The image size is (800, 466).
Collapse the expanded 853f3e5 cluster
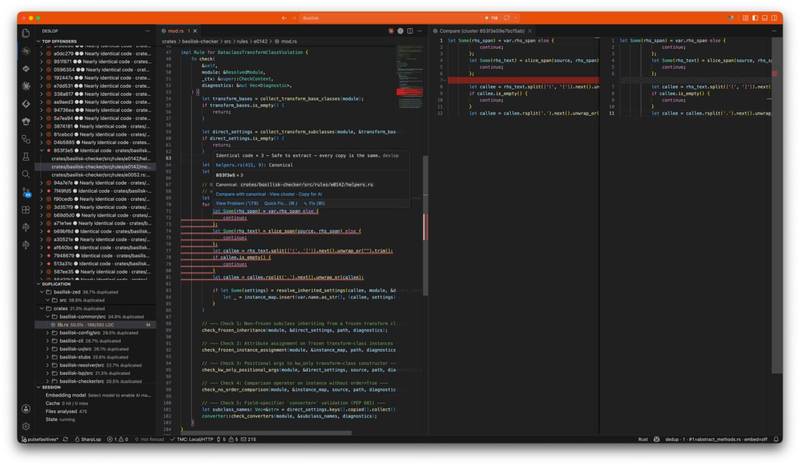click(x=42, y=151)
